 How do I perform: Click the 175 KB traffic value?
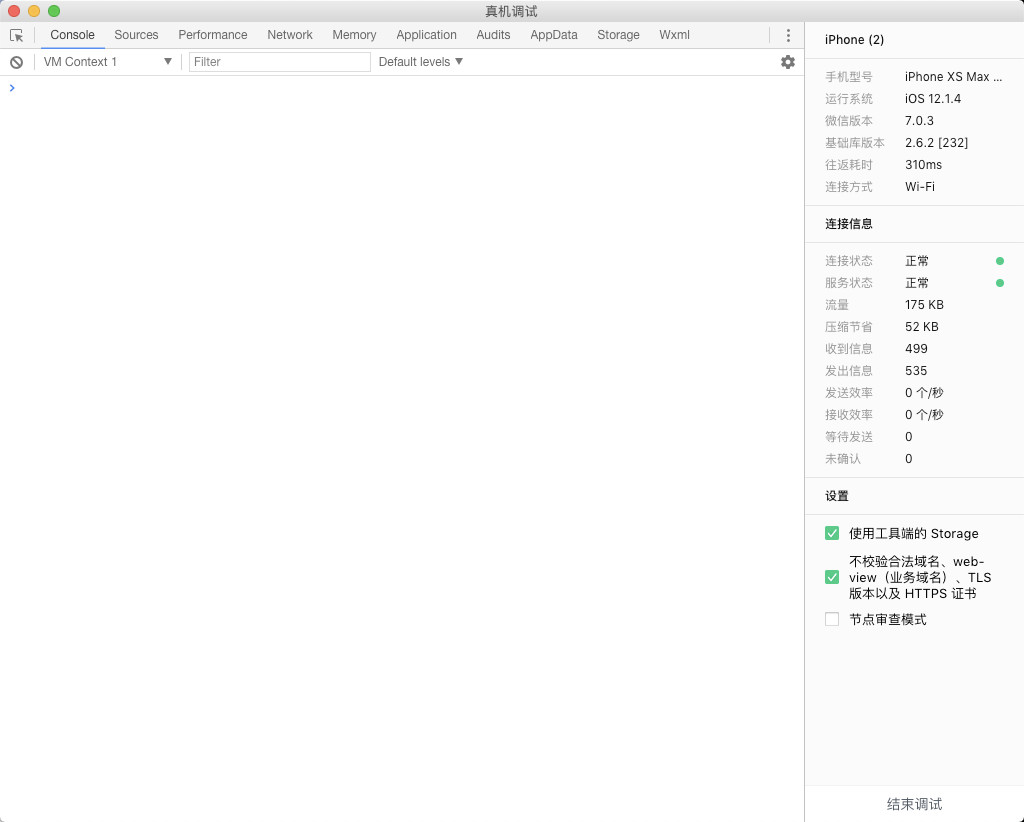click(924, 305)
